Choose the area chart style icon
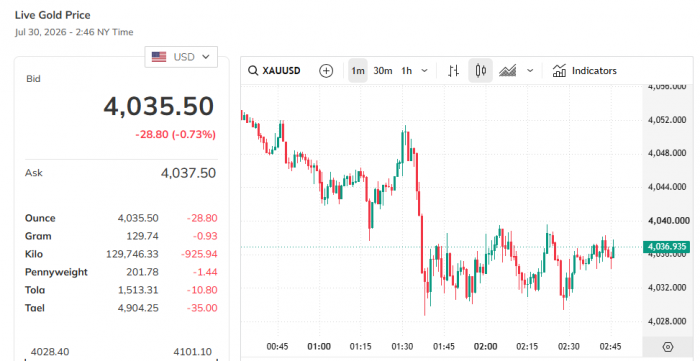 [508, 71]
